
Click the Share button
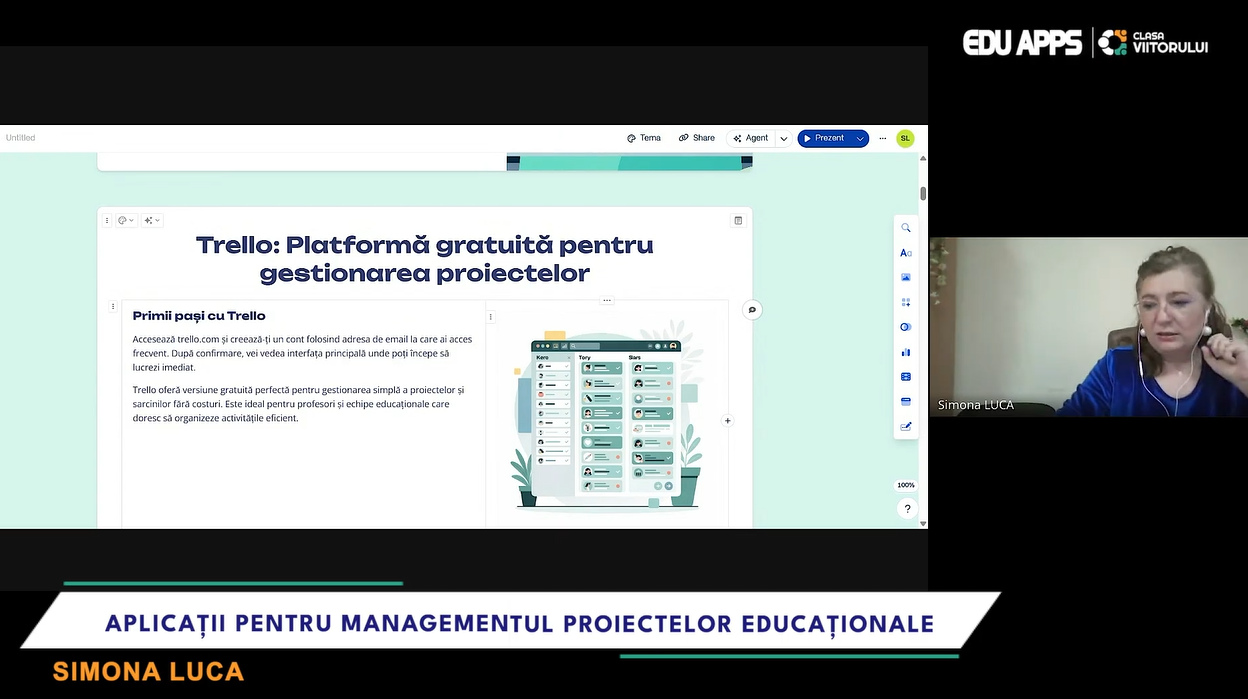tap(697, 138)
